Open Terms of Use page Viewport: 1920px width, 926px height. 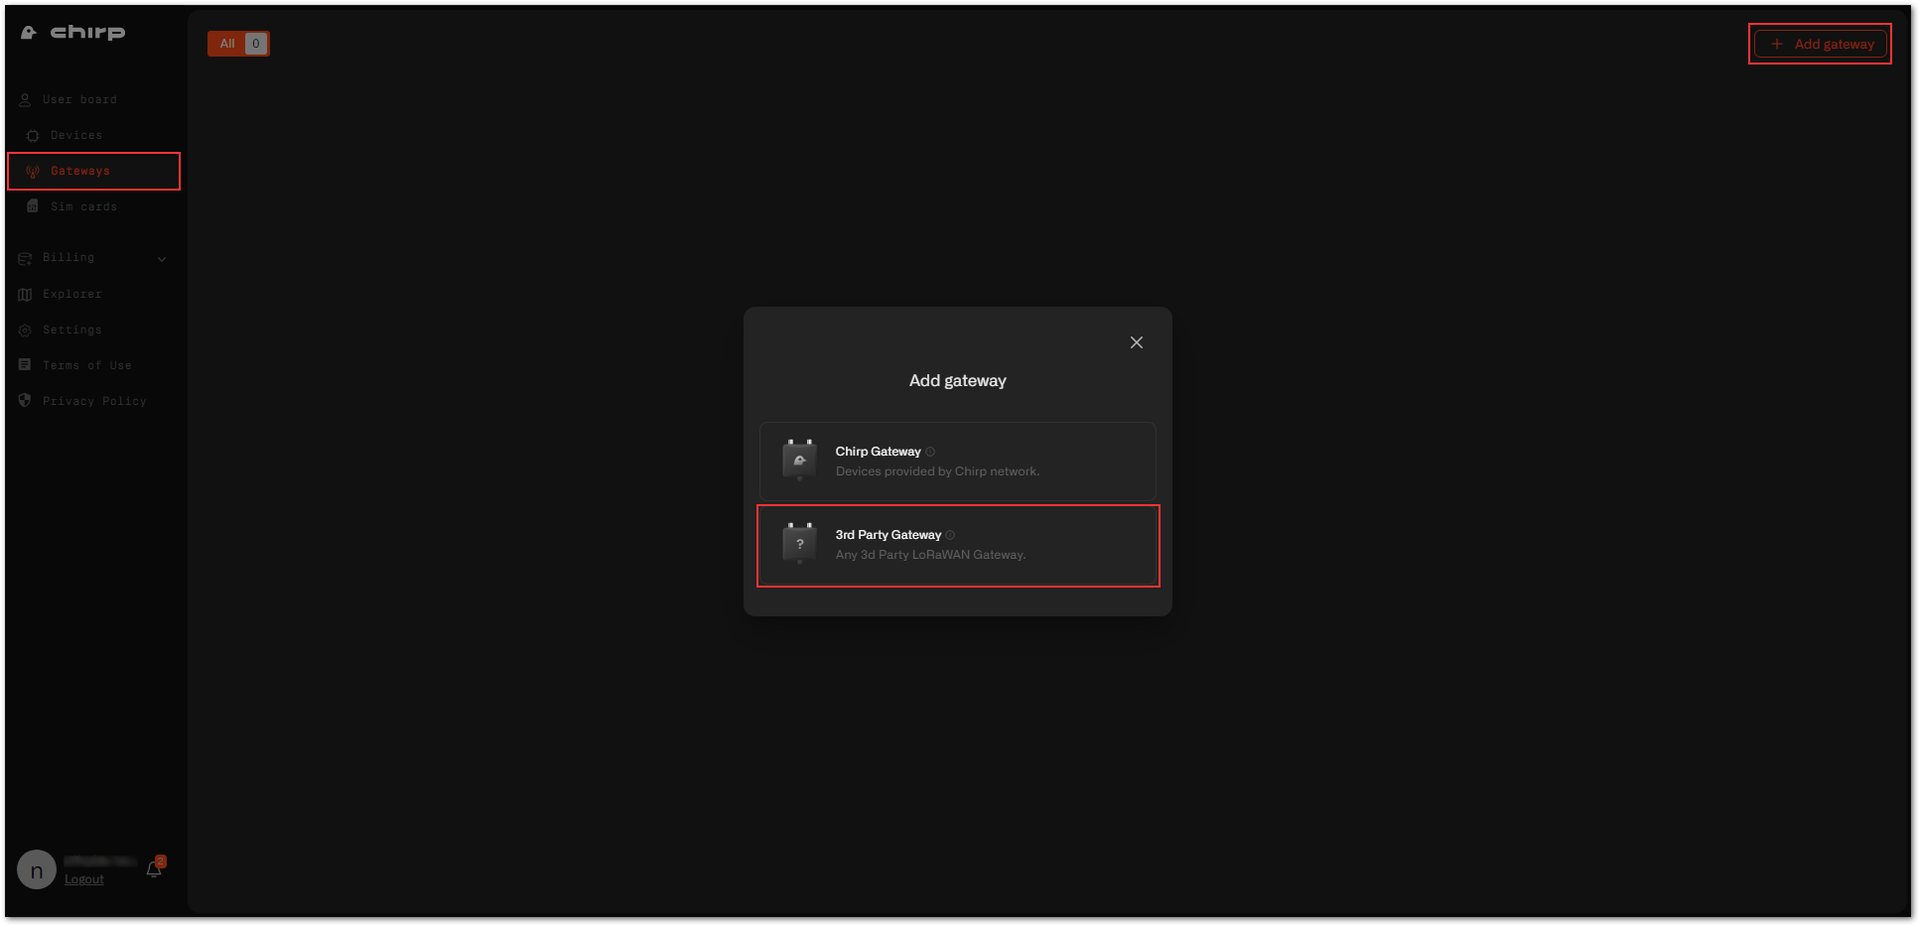coord(87,366)
